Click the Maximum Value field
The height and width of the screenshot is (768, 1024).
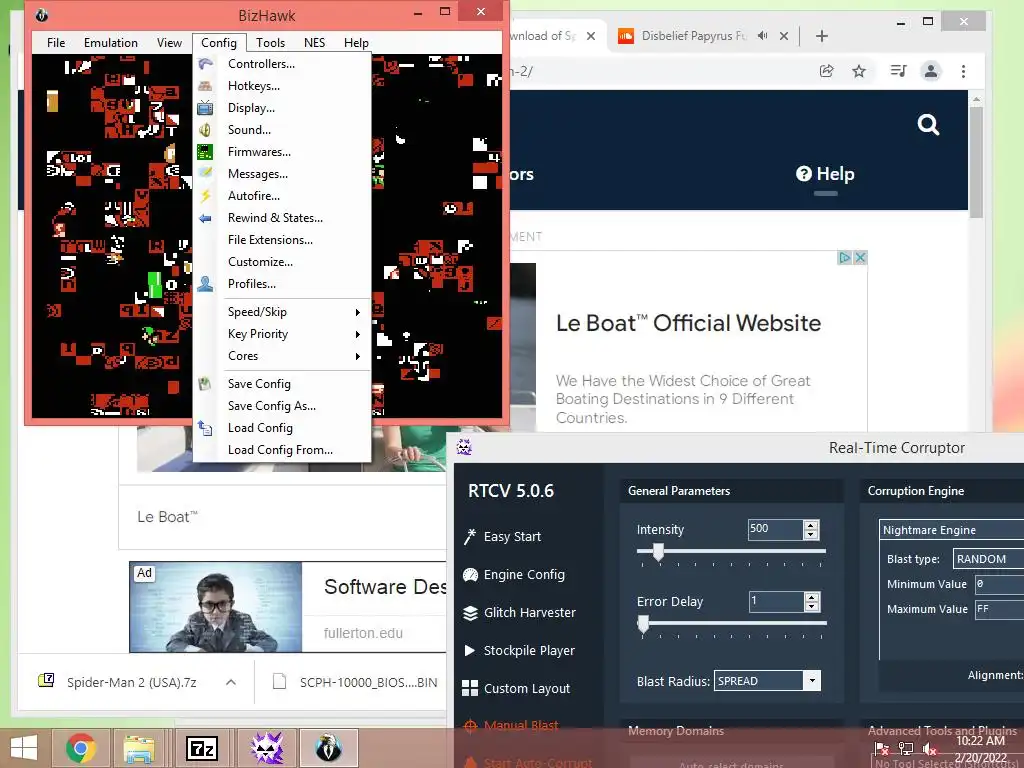(999, 609)
